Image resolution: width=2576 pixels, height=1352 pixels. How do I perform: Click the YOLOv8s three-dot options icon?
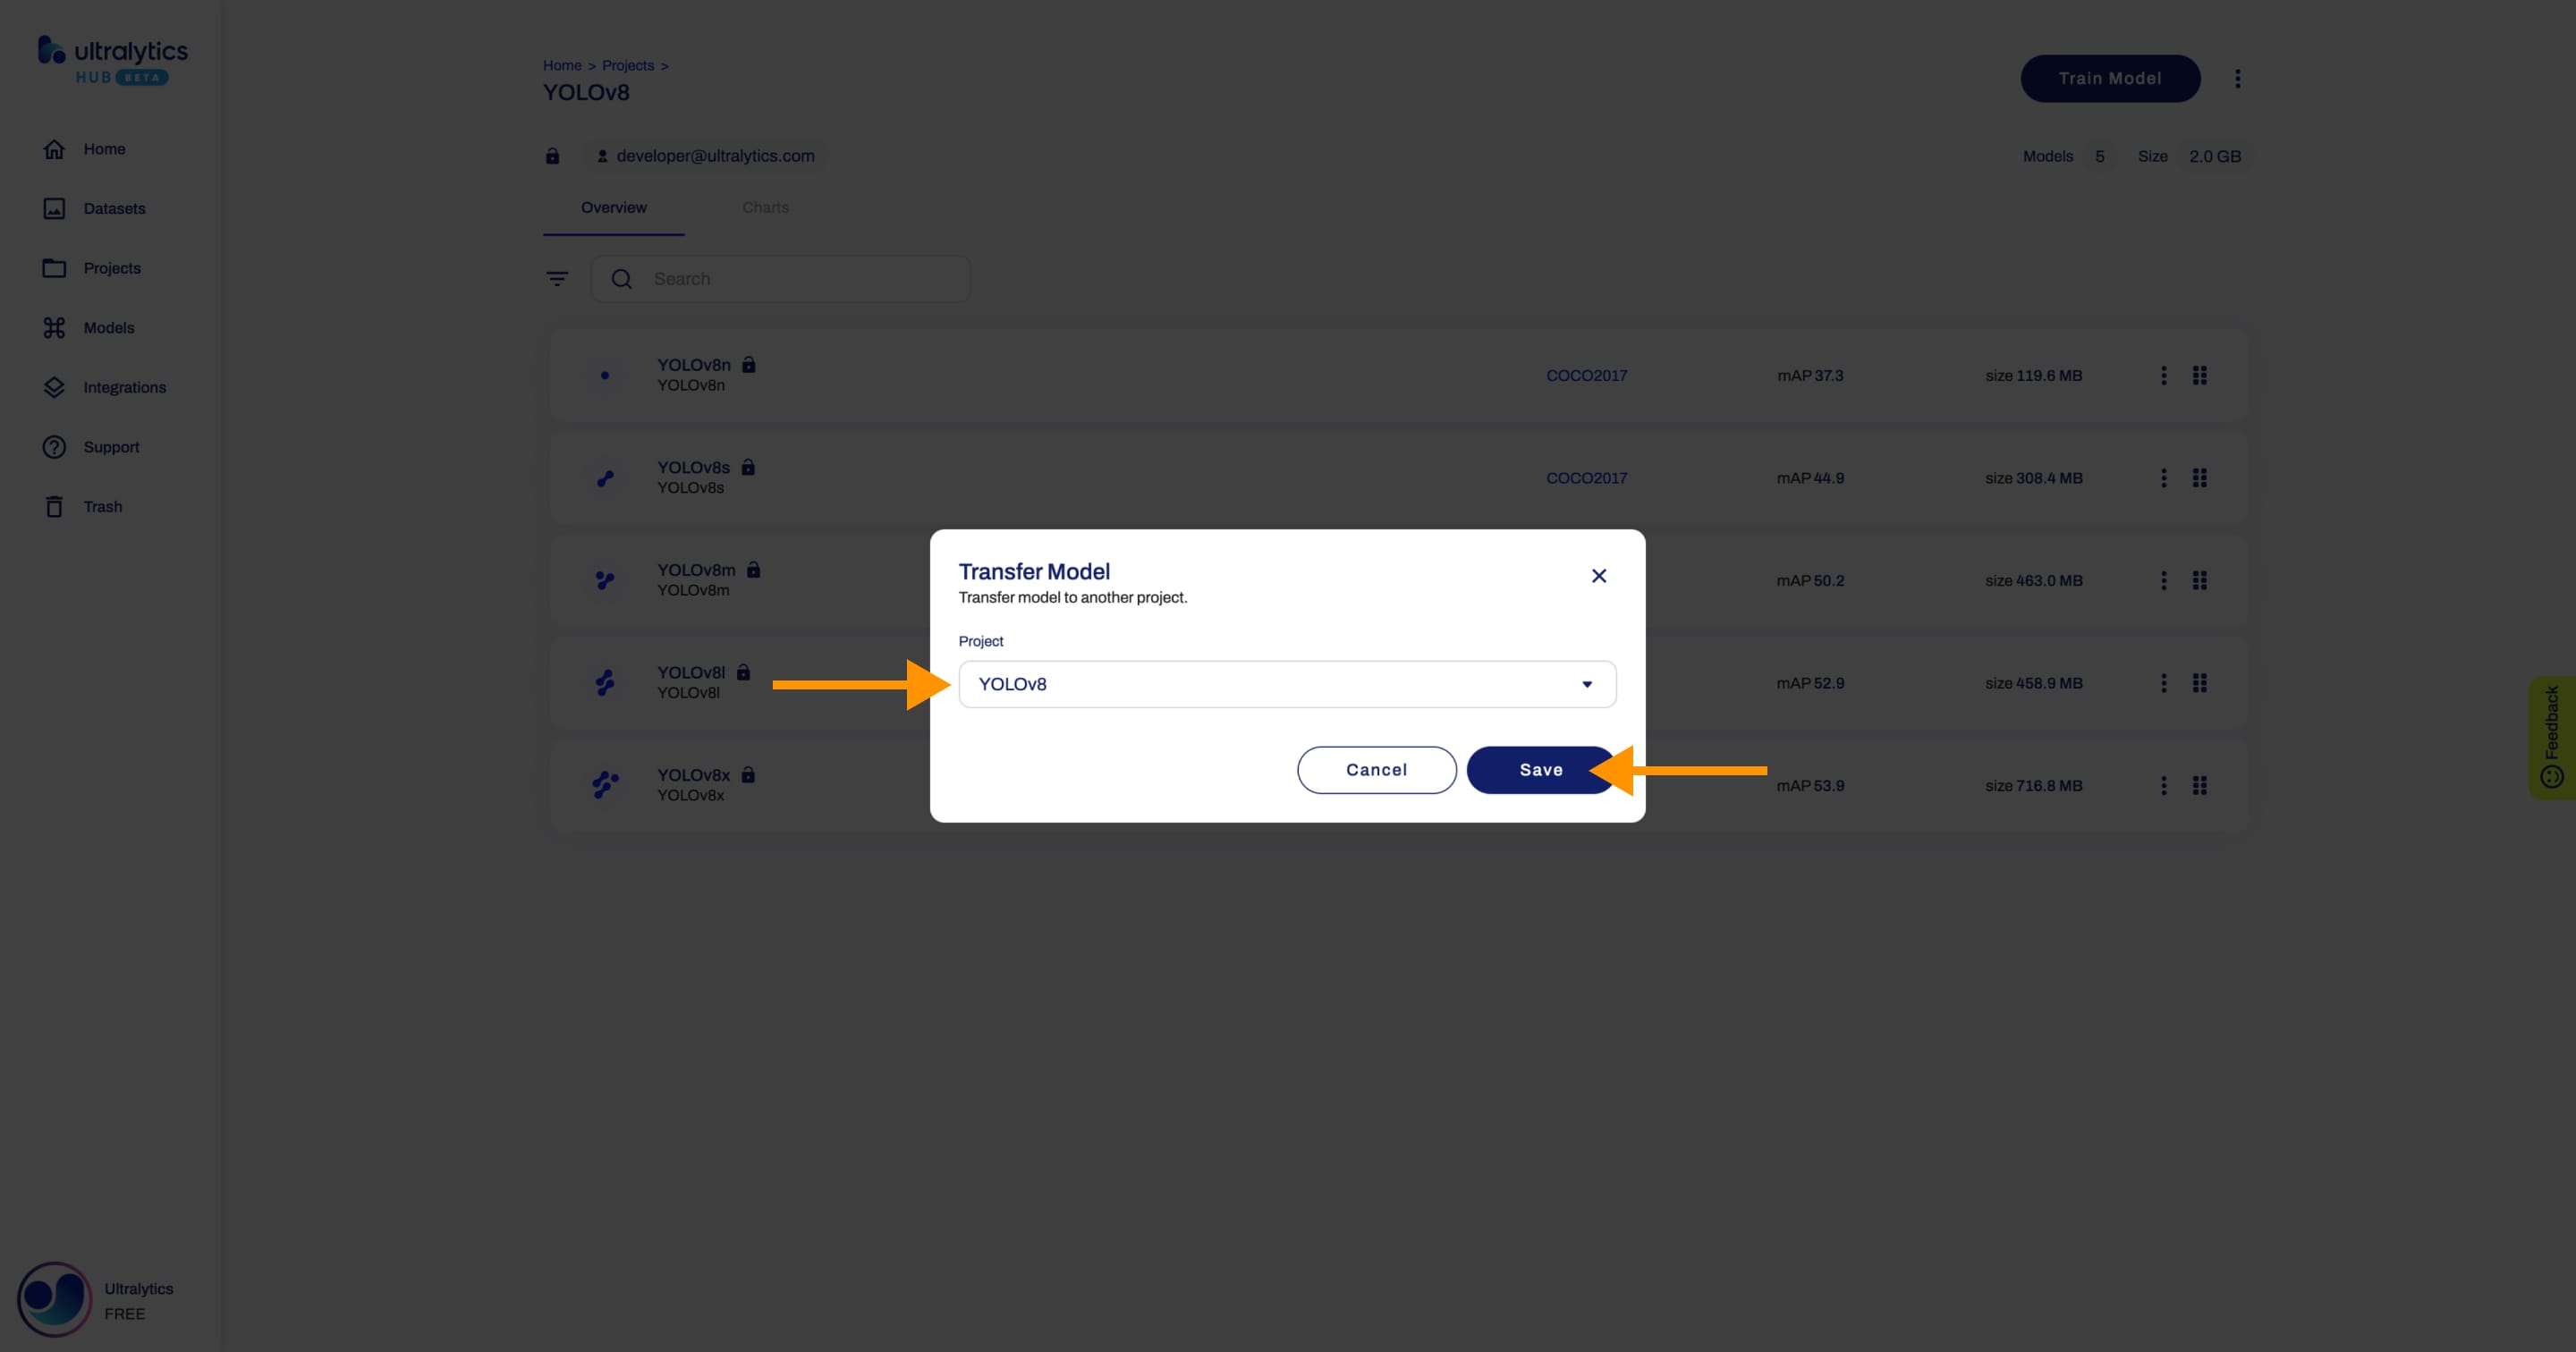pos(2164,477)
